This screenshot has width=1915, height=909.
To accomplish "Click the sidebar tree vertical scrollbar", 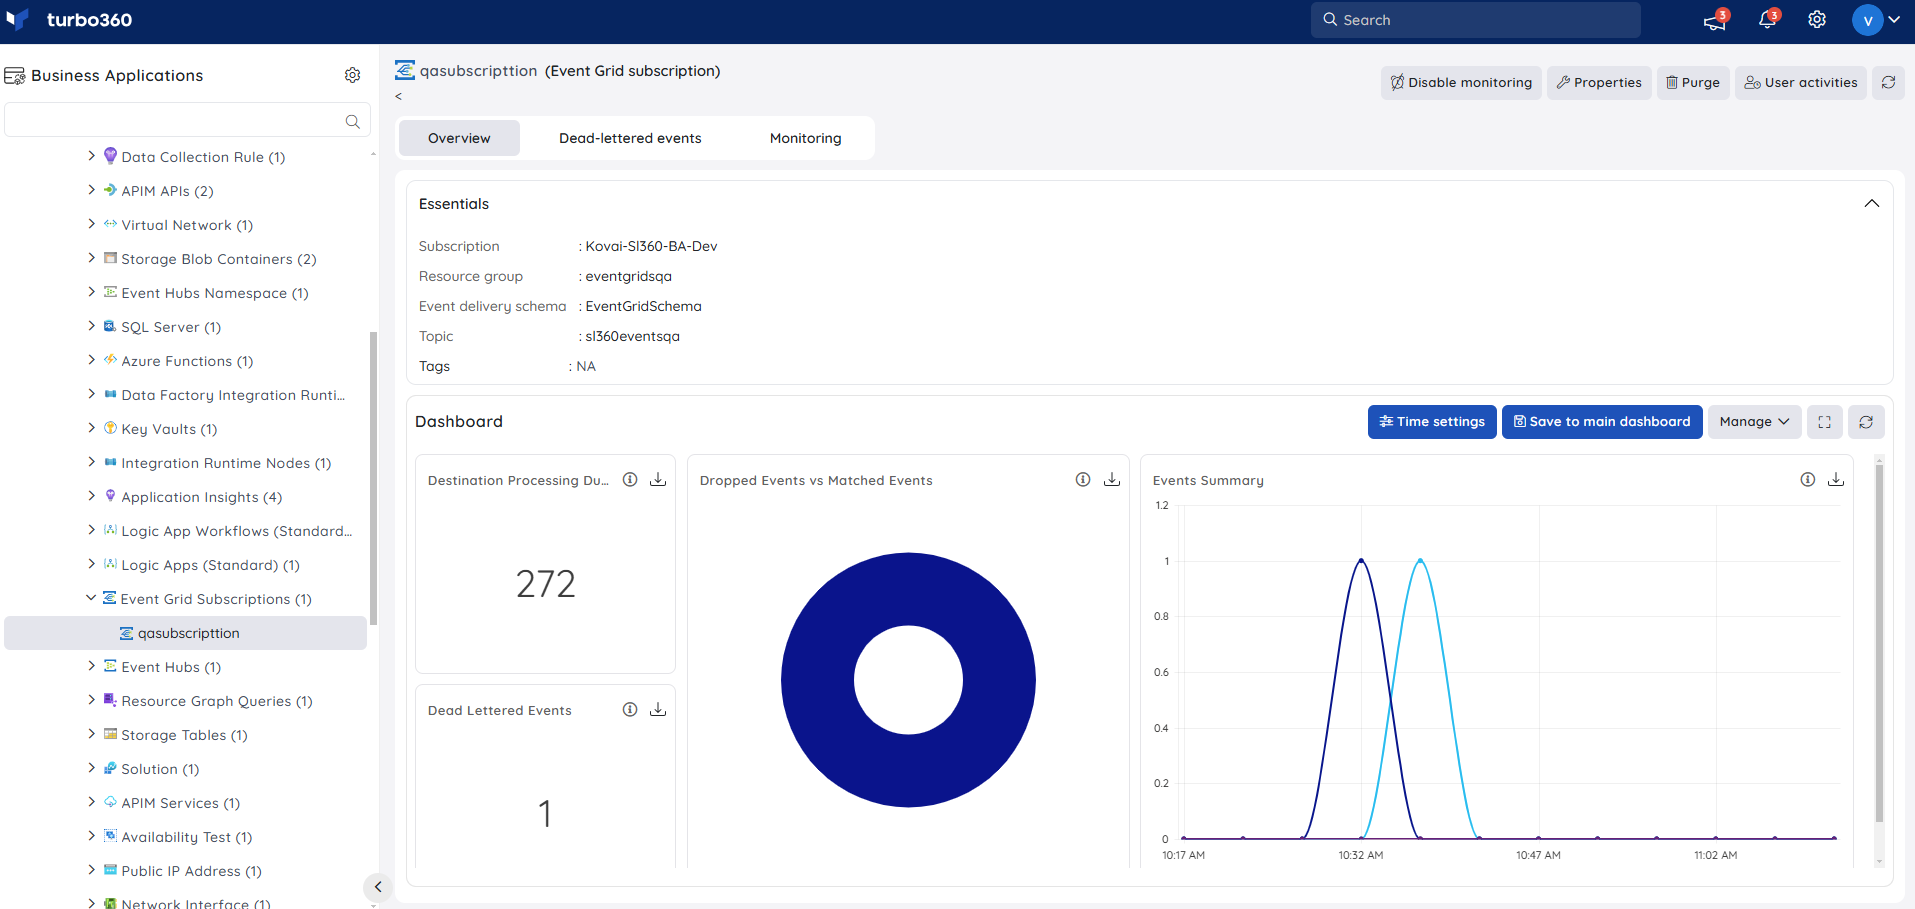I will [x=373, y=478].
